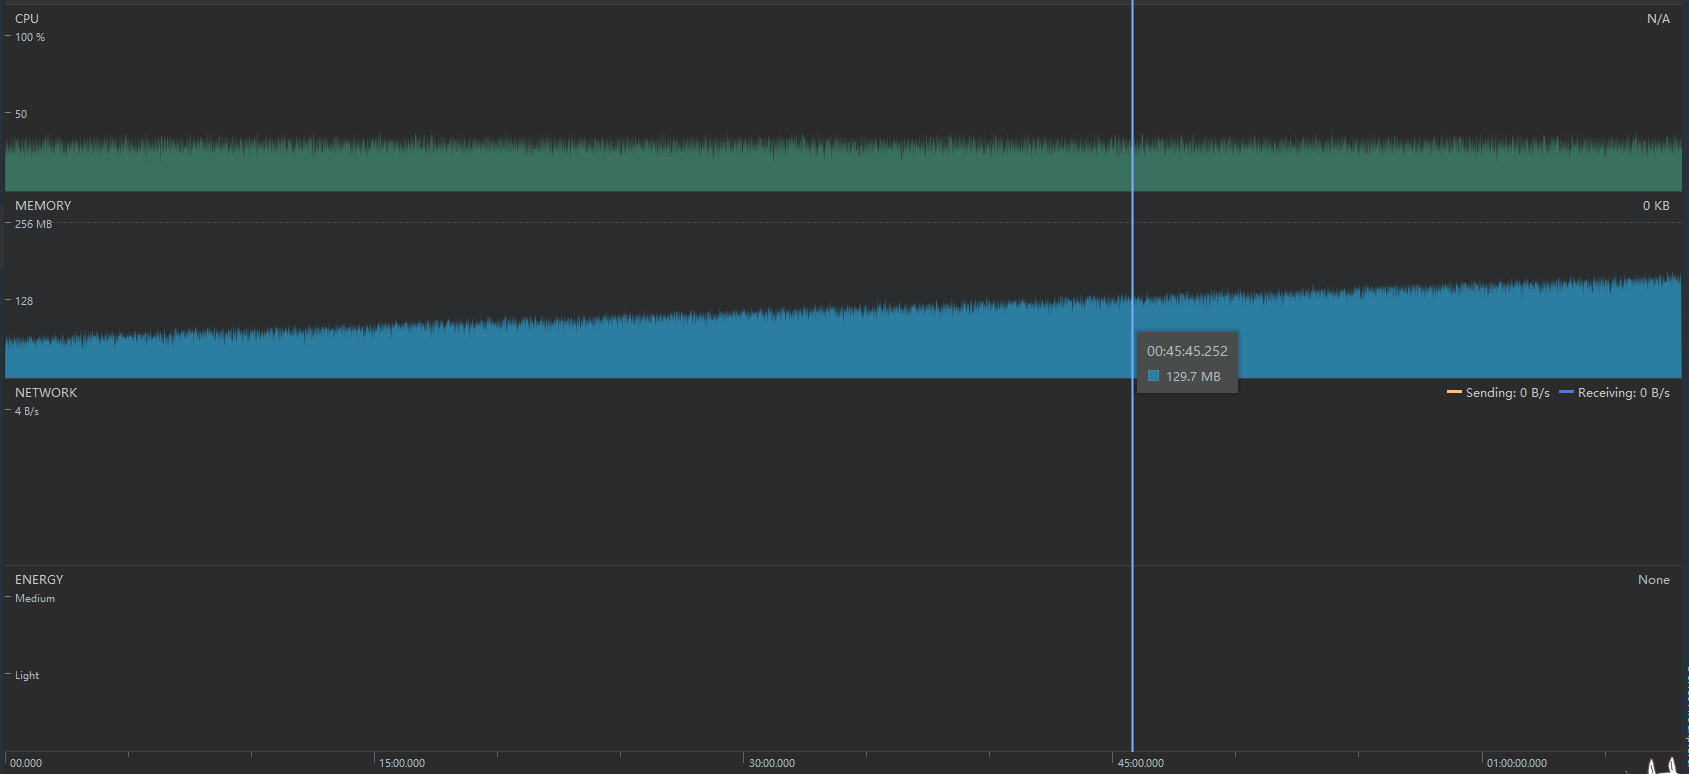Click the Medium energy axis label
This screenshot has width=1689, height=774.
coord(35,598)
